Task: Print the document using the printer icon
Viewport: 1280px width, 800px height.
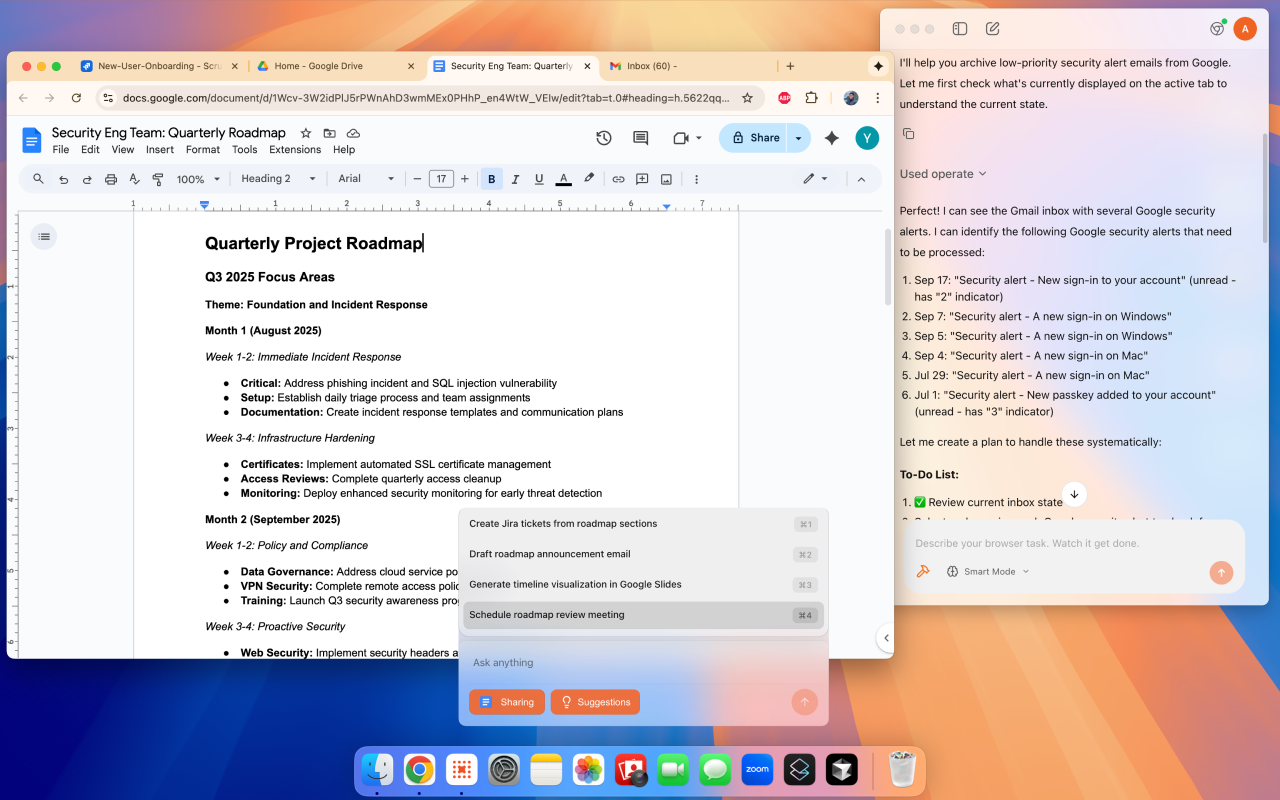Action: point(111,179)
